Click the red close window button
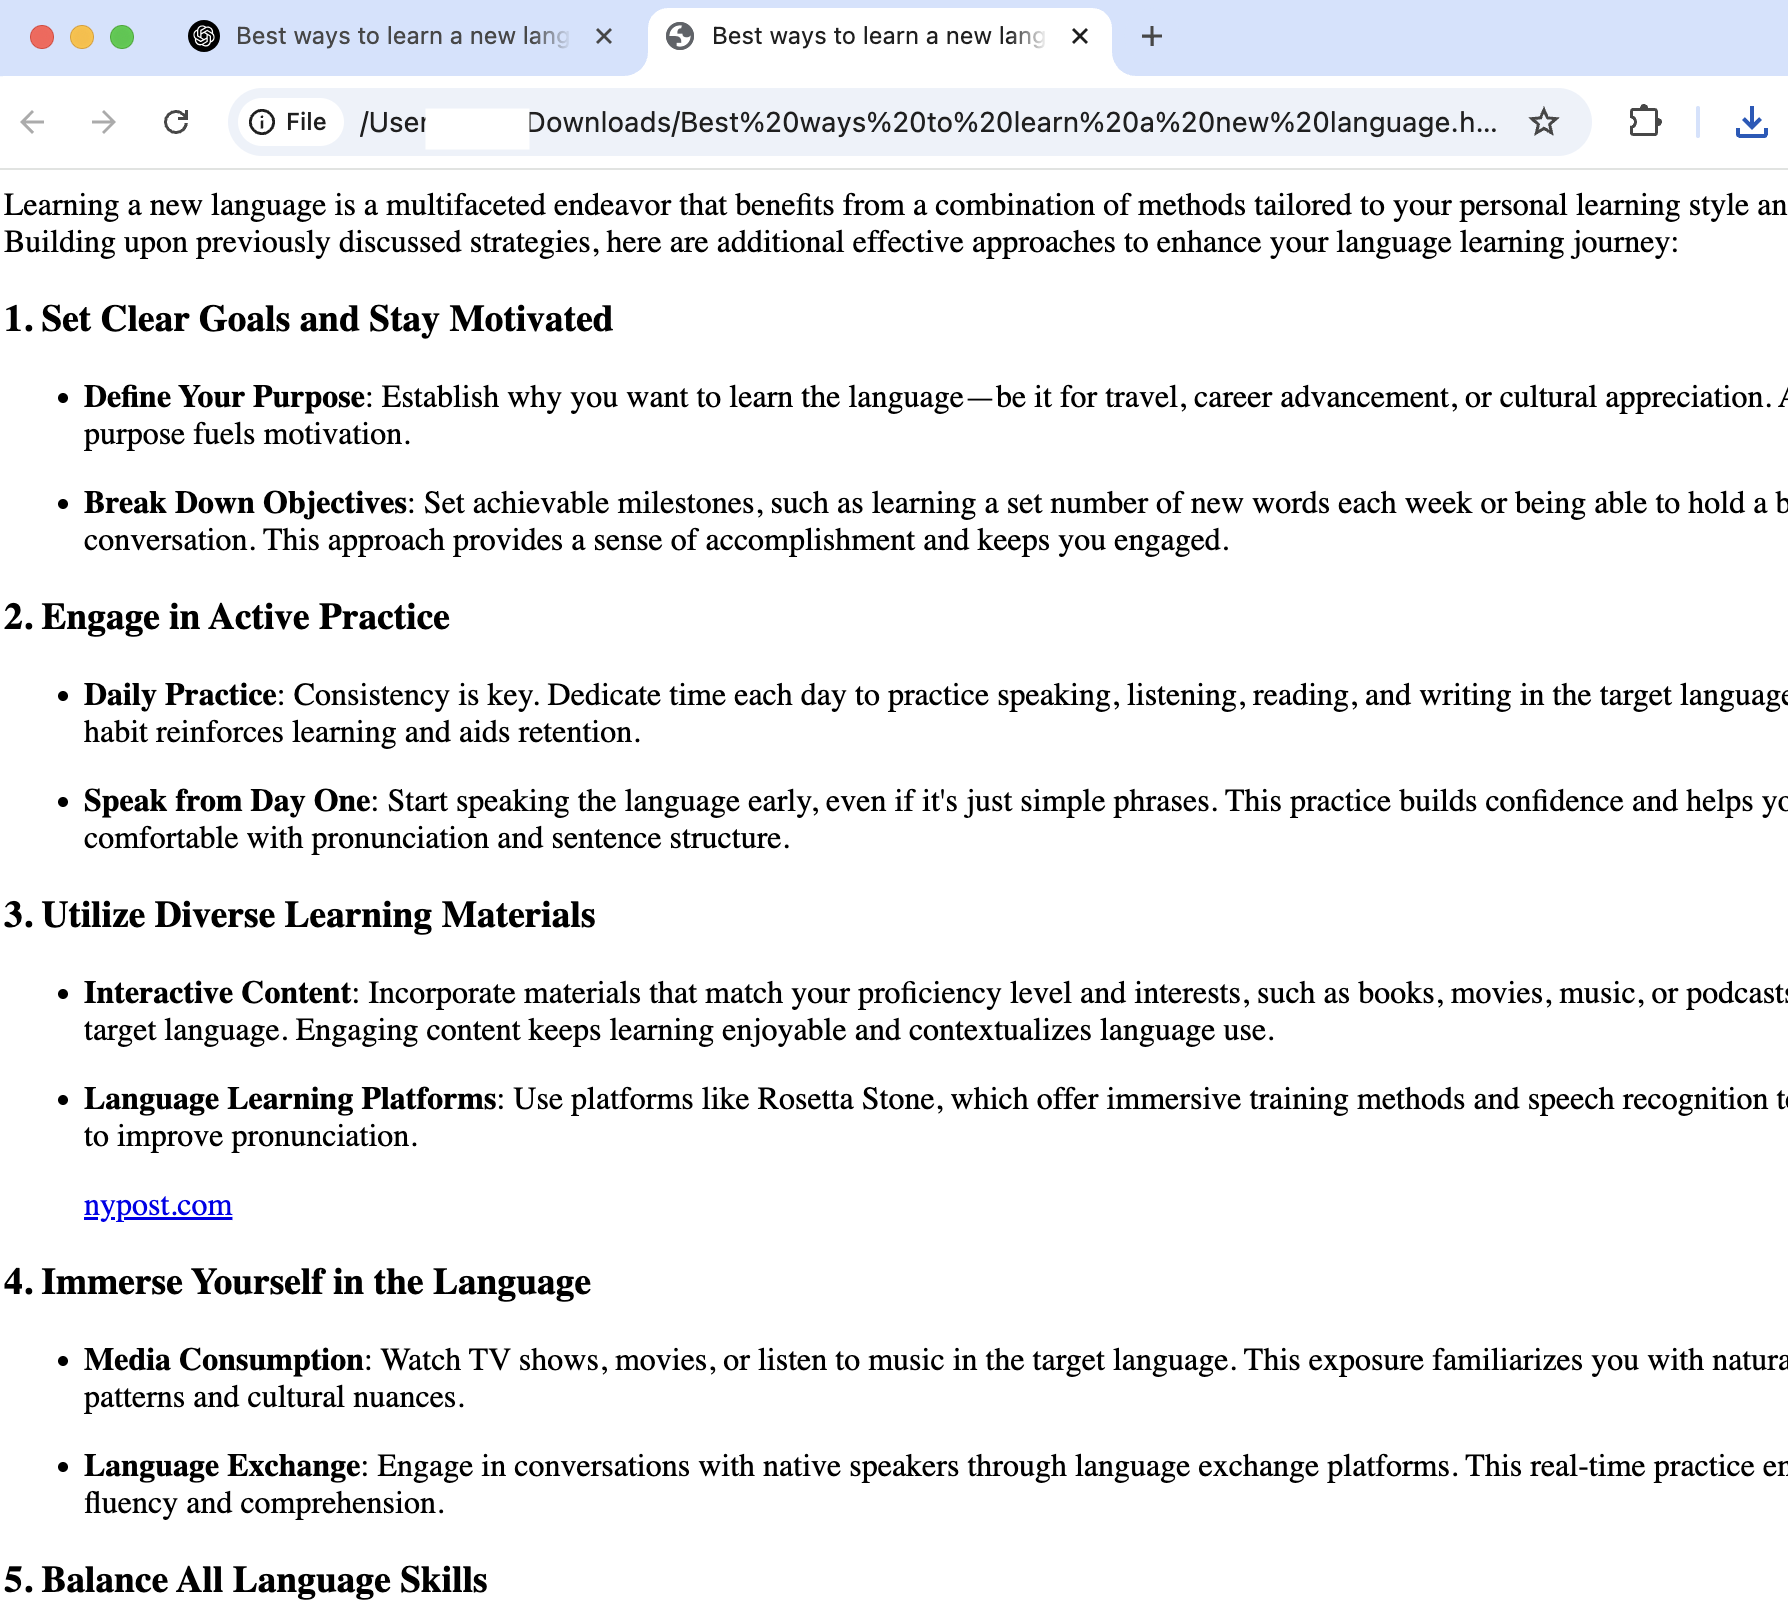This screenshot has height=1608, width=1788. pos(42,37)
